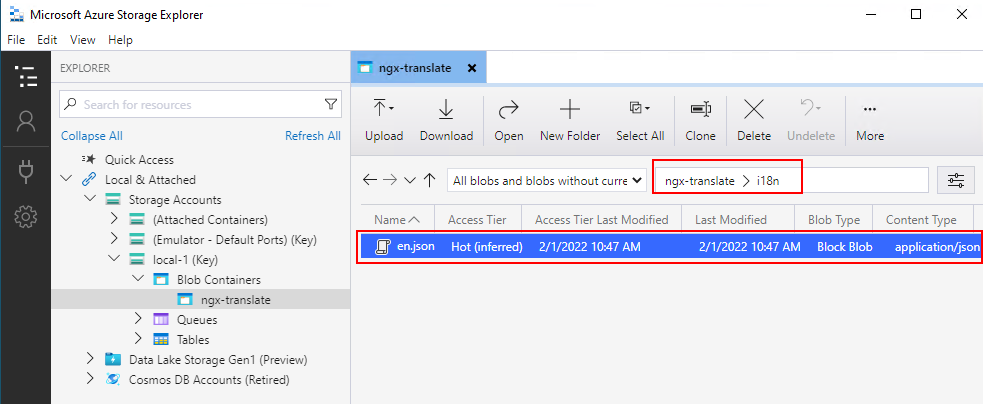Image resolution: width=983 pixels, height=404 pixels.
Task: Sort by the Content Type column header
Action: coord(921,220)
